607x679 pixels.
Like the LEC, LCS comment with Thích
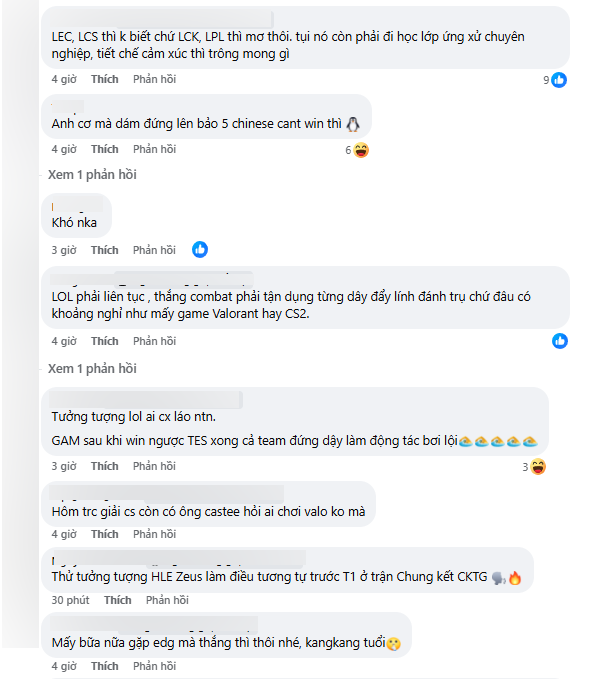105,79
